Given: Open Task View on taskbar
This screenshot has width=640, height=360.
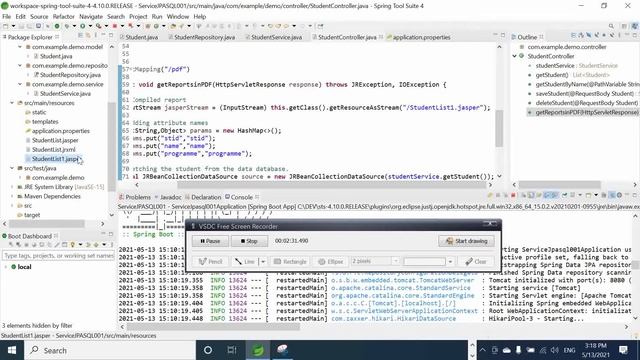Looking at the screenshot, I should pos(232,350).
